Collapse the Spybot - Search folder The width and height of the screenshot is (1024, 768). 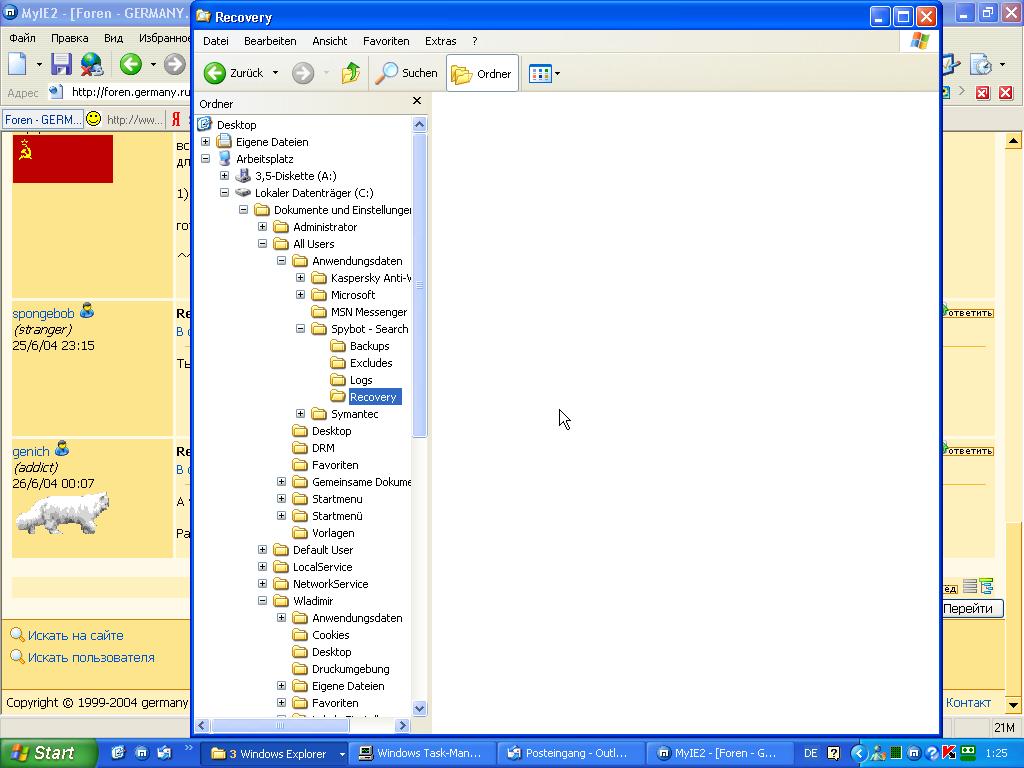300,328
